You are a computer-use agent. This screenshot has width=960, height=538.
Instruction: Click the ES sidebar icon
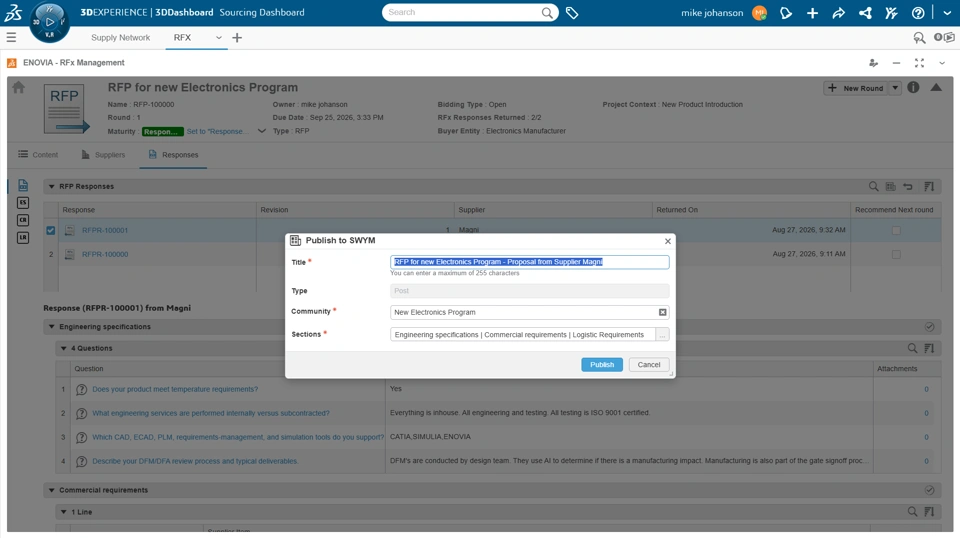point(23,203)
